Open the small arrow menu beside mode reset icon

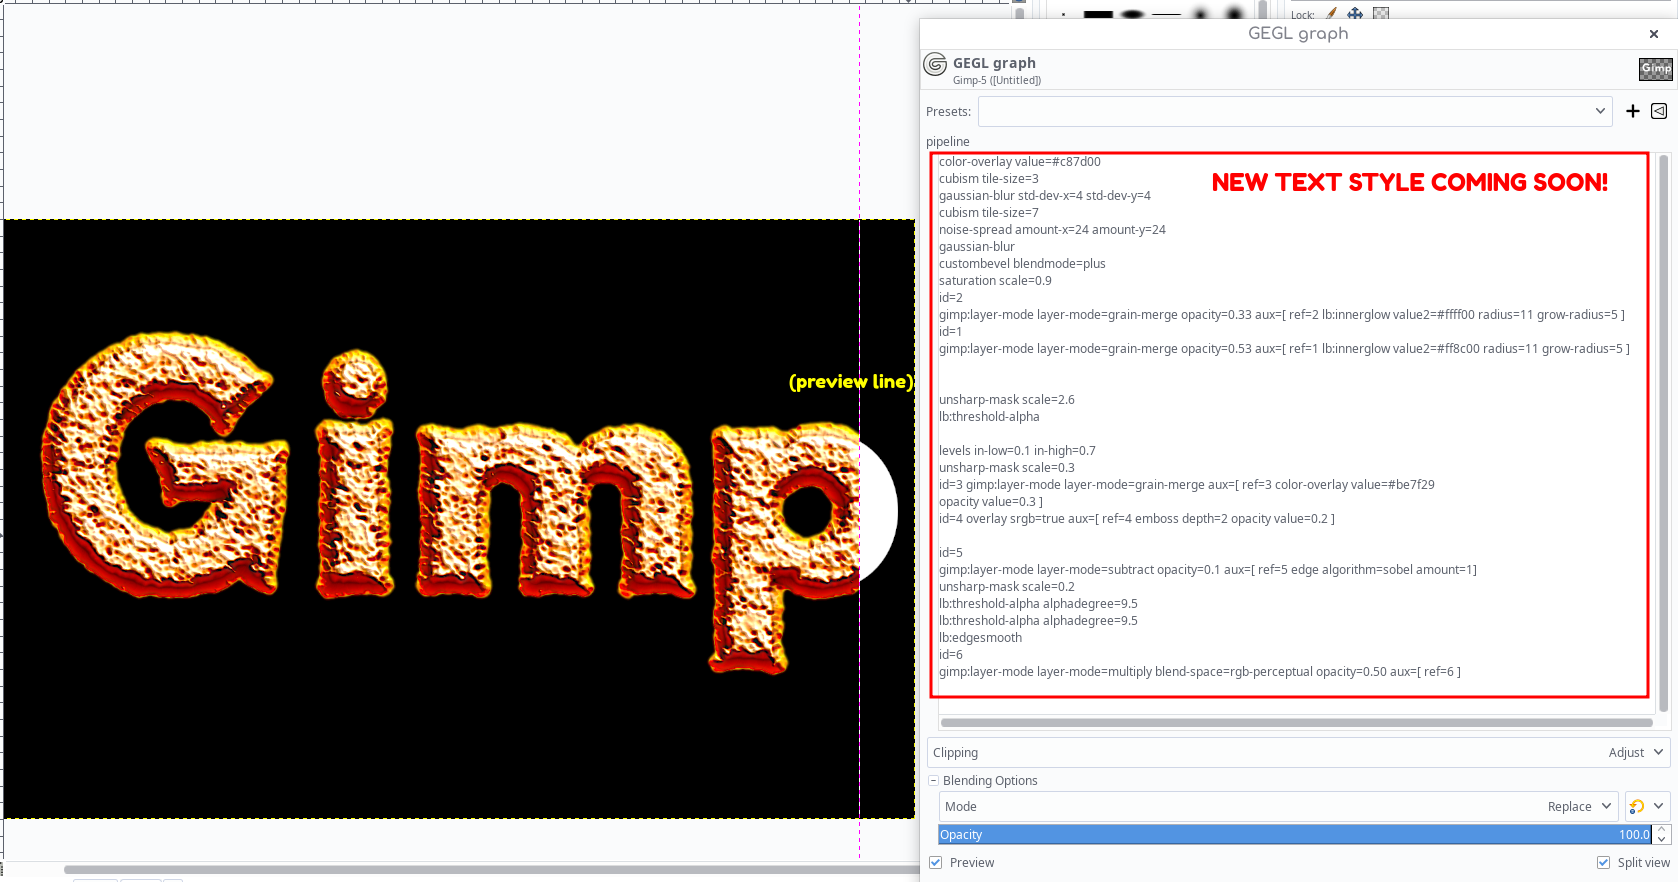[1659, 806]
